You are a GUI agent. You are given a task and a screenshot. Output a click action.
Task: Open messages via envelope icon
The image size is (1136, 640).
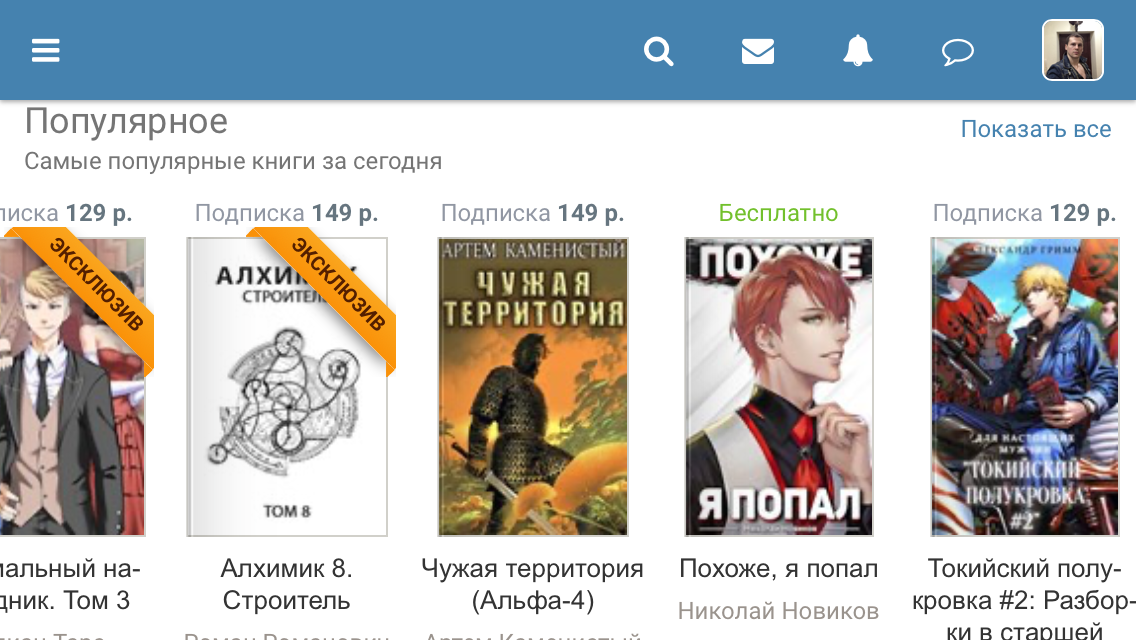(758, 51)
